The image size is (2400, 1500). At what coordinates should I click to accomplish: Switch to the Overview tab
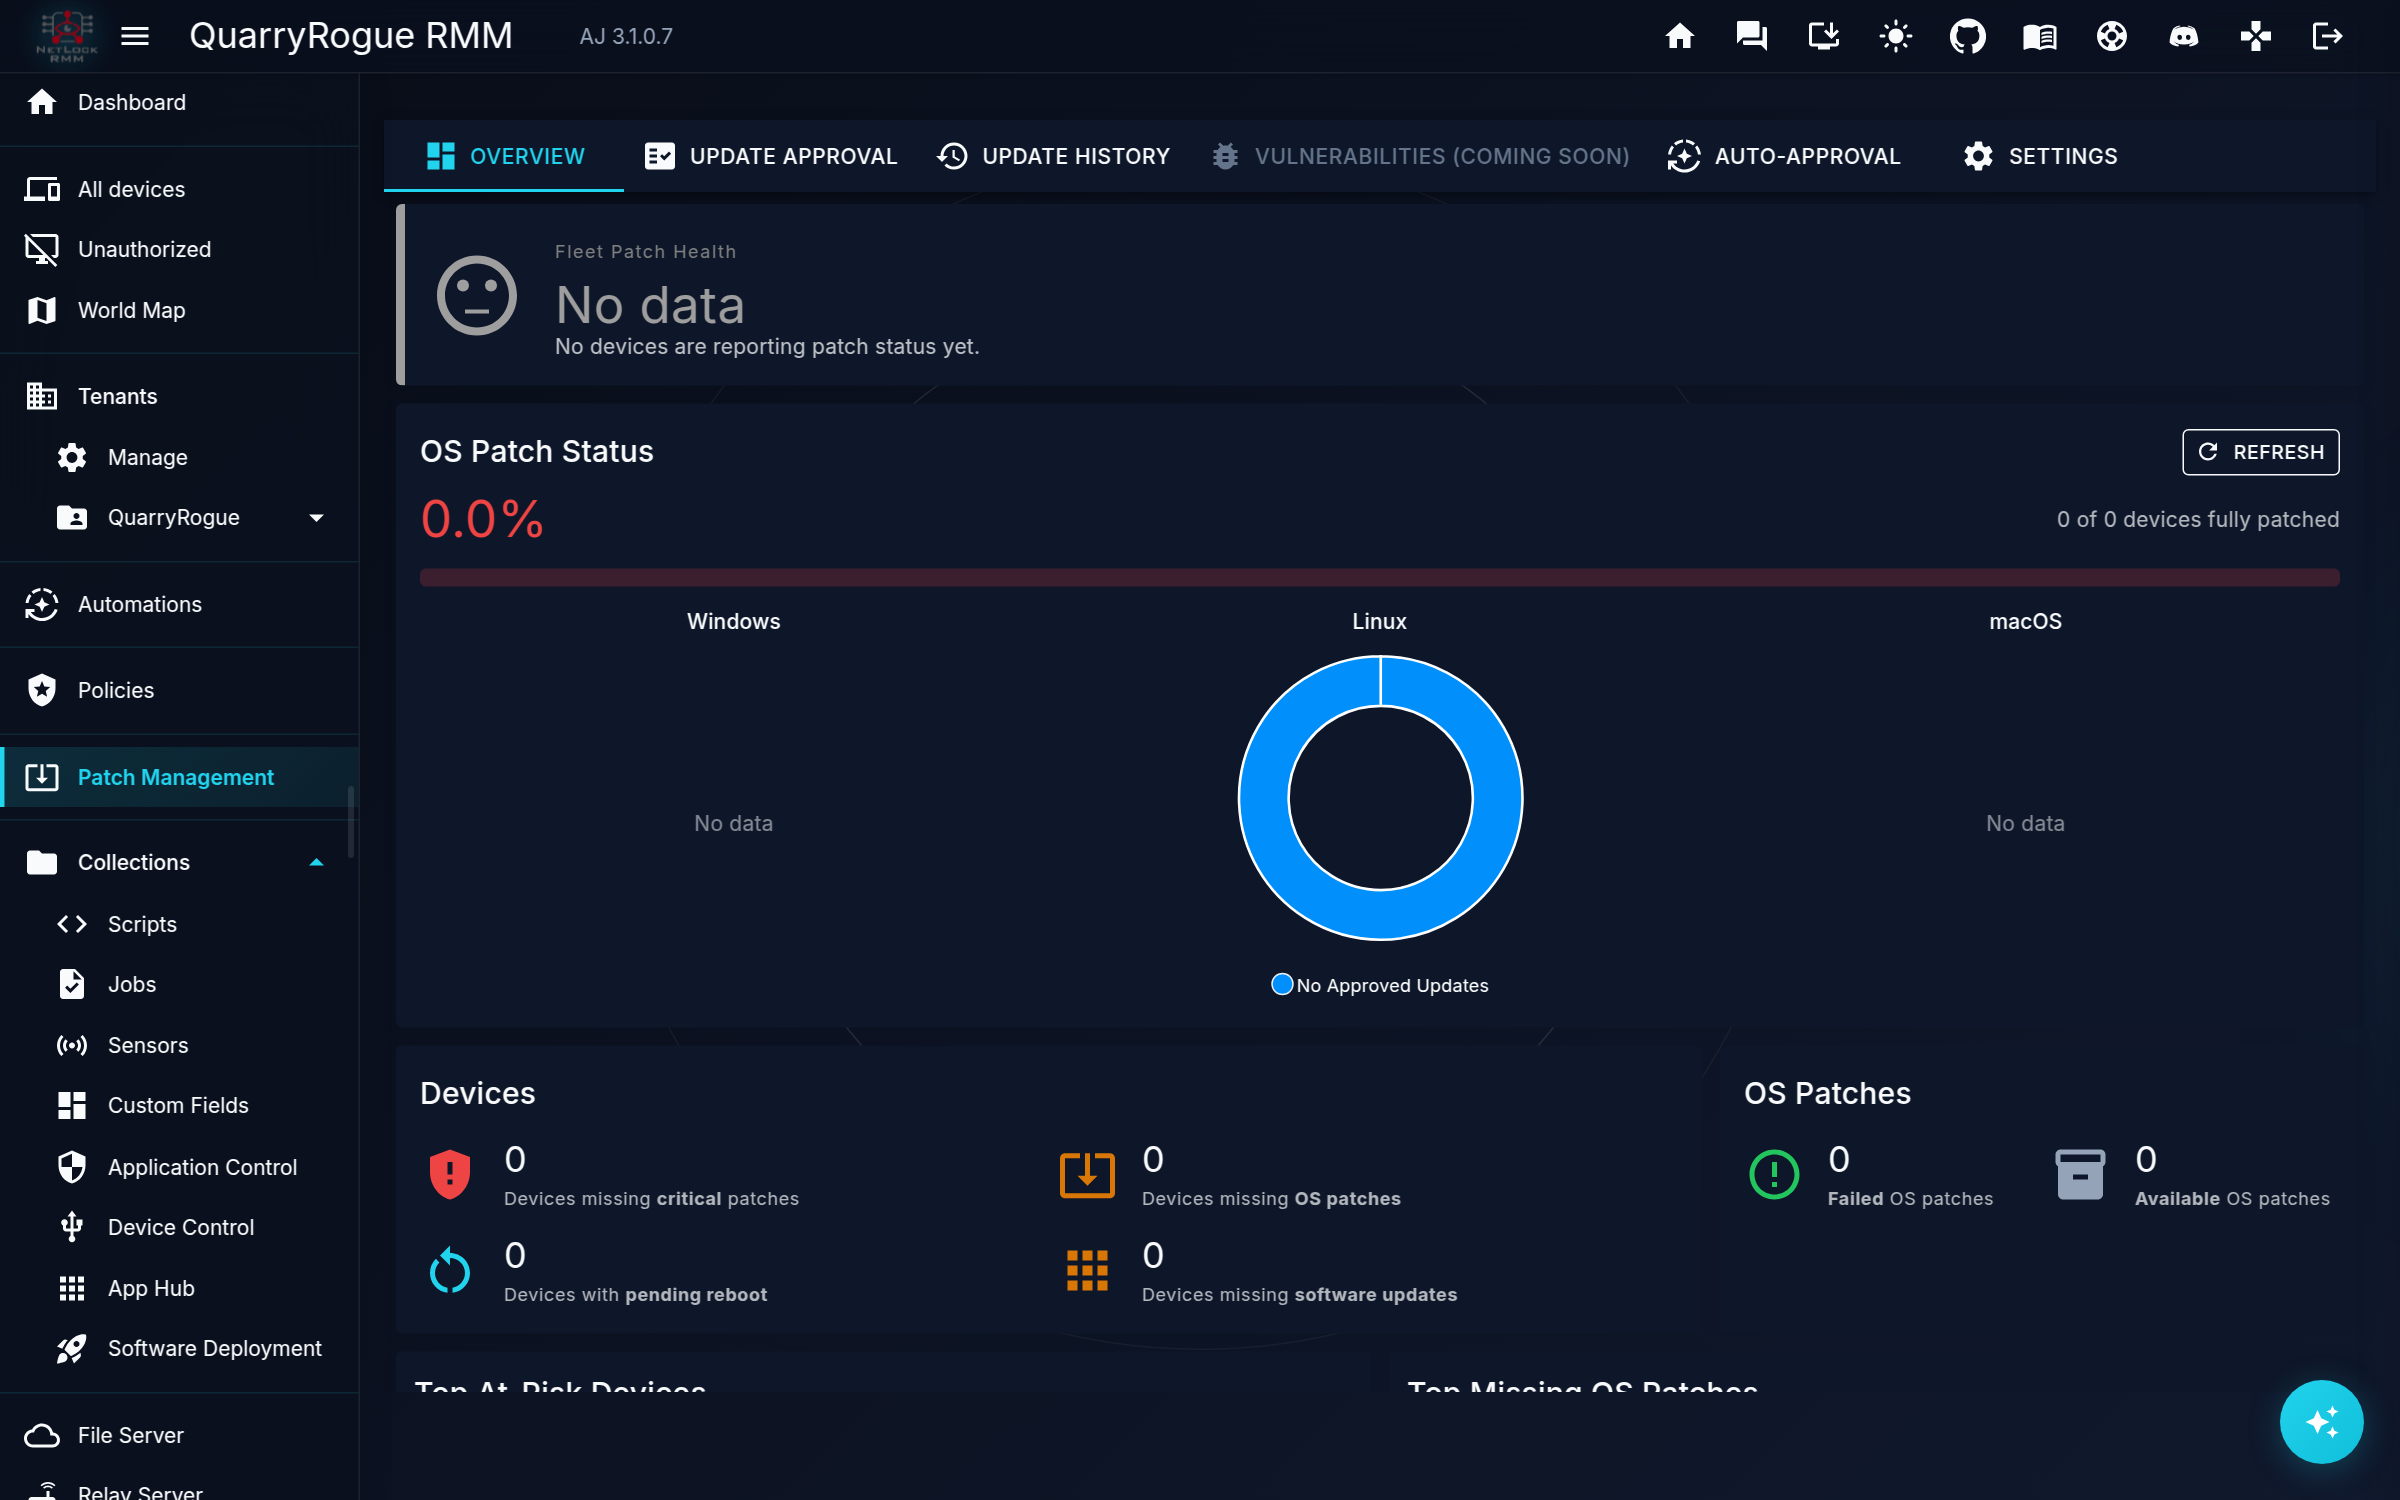(x=504, y=156)
